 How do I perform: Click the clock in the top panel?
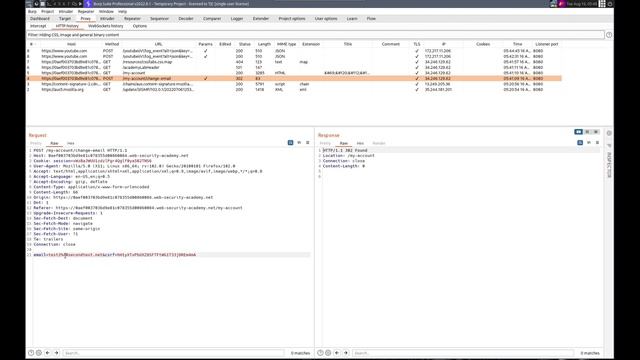tap(581, 4)
